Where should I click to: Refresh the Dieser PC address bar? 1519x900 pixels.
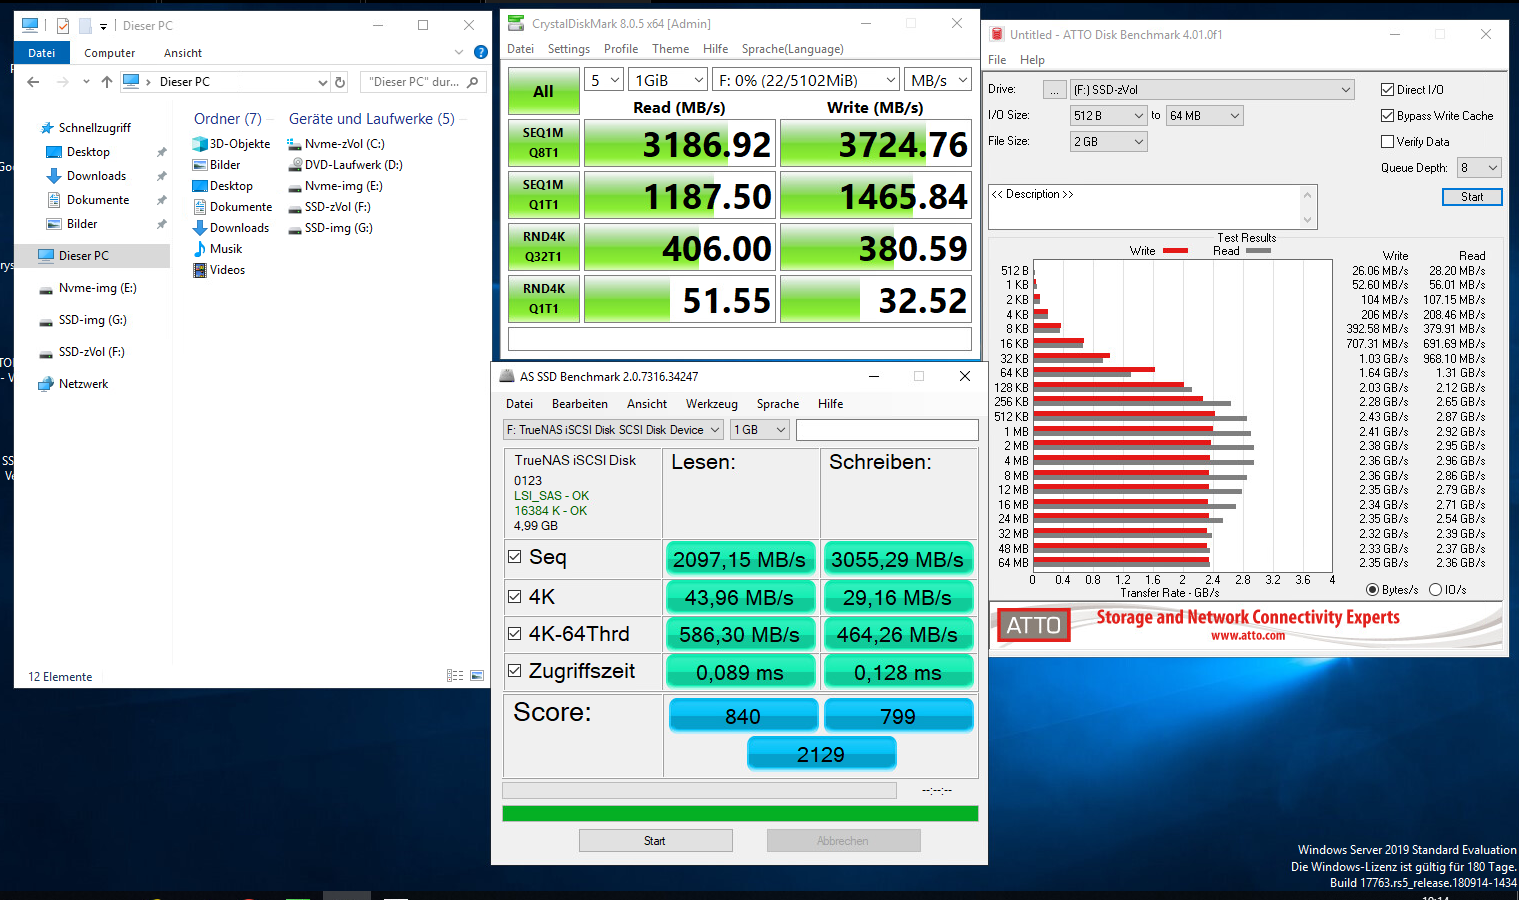point(340,82)
